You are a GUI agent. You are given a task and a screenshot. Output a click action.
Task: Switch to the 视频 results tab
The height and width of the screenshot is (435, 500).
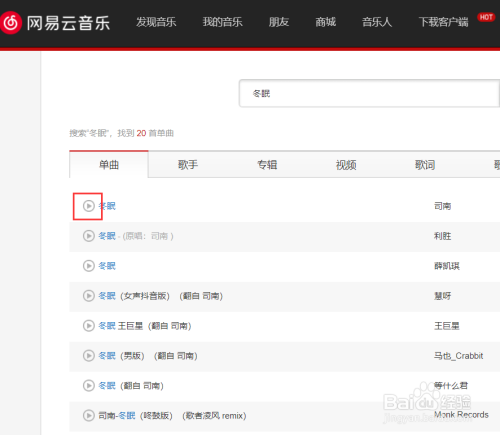[x=346, y=165]
